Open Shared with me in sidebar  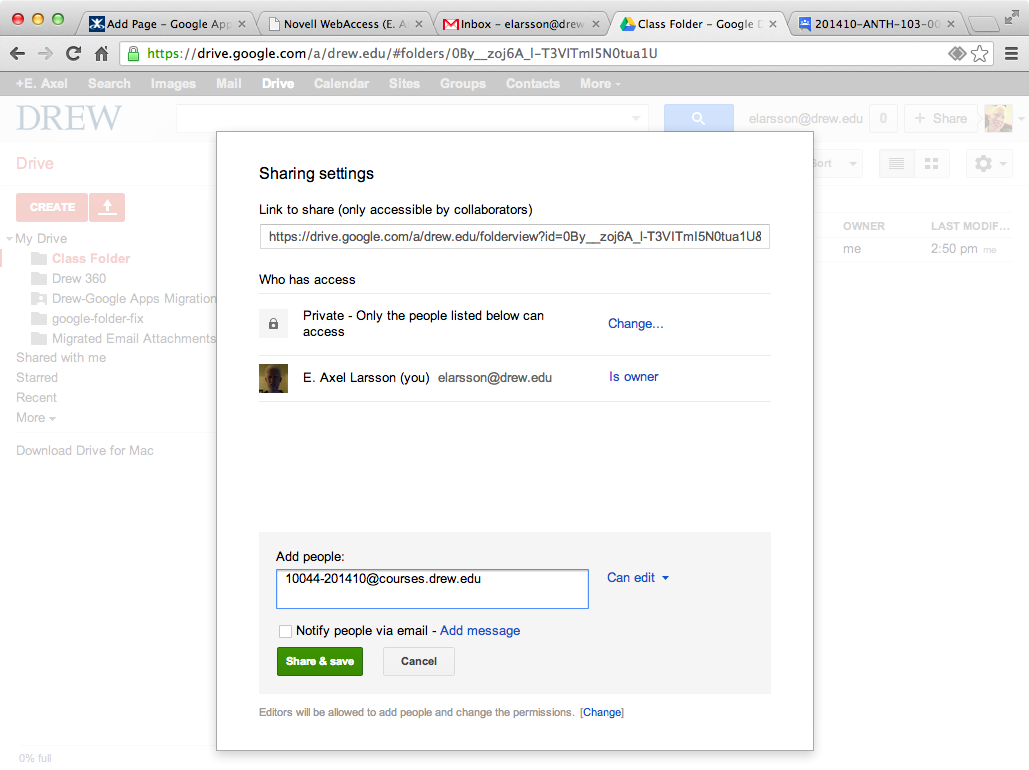pos(61,358)
